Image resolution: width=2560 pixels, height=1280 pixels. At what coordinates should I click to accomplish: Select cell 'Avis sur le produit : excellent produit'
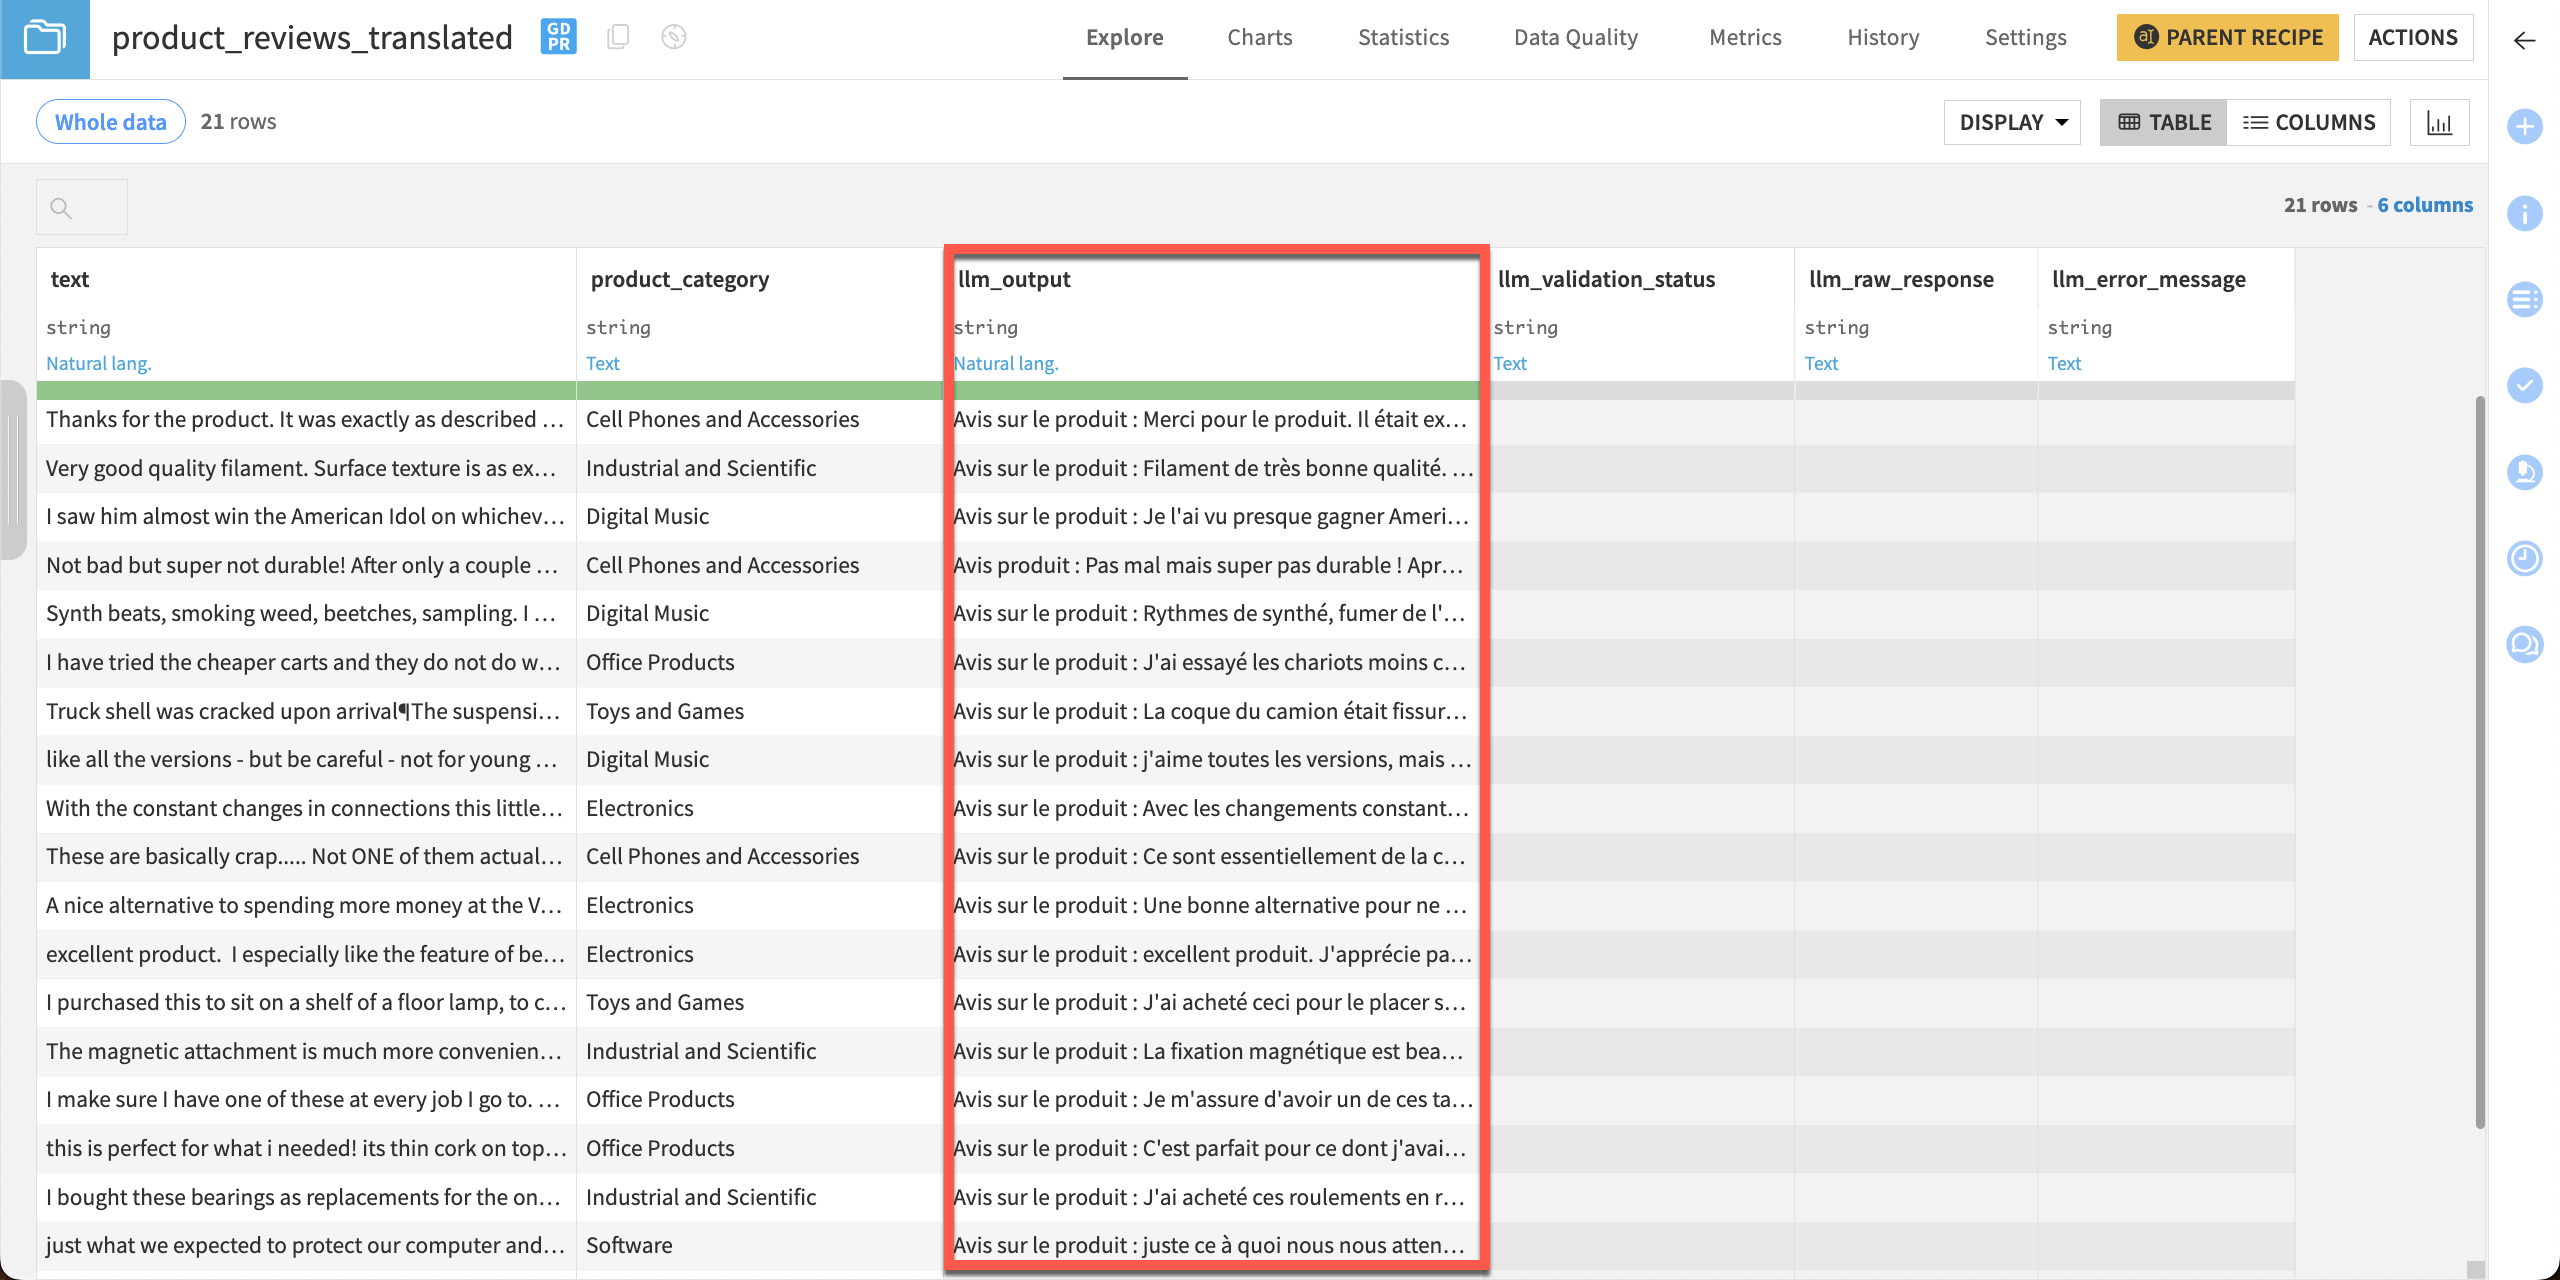click(x=1216, y=954)
